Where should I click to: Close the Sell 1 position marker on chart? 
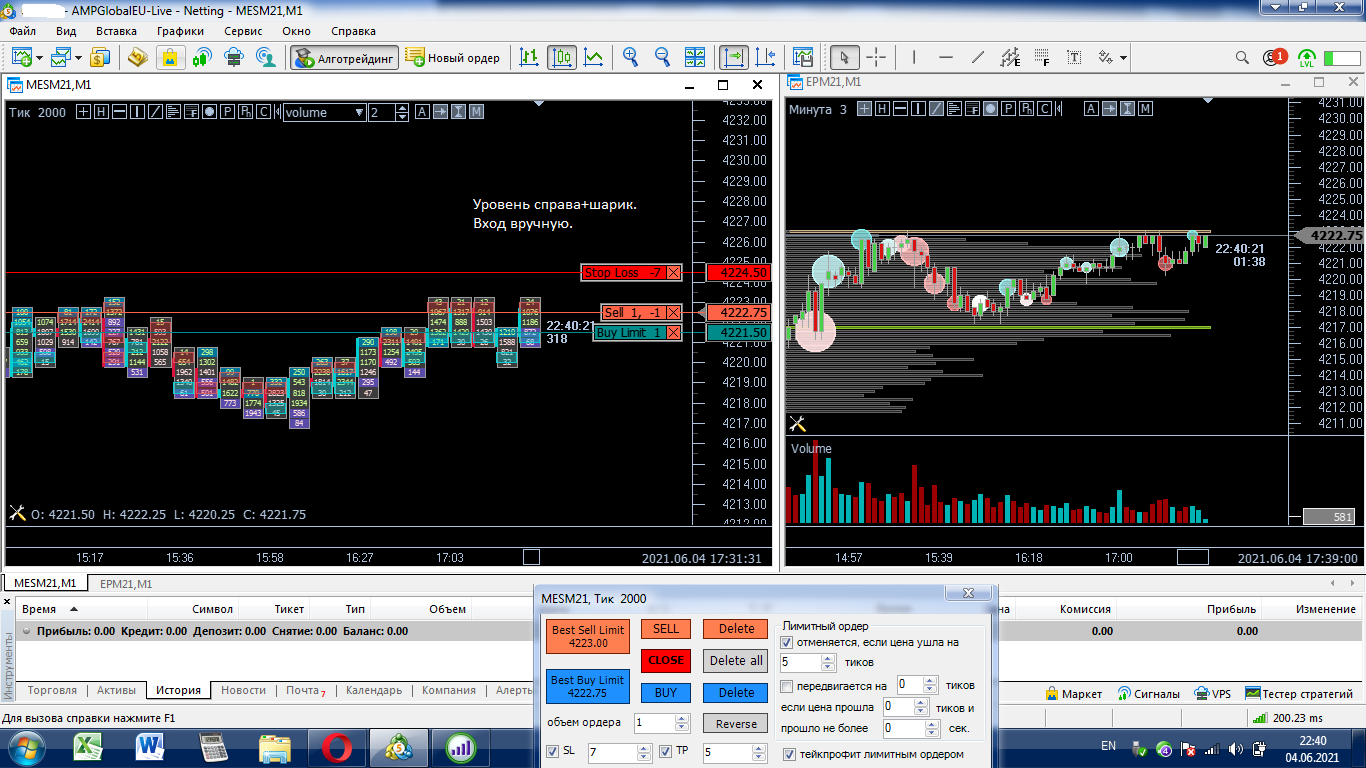point(673,313)
